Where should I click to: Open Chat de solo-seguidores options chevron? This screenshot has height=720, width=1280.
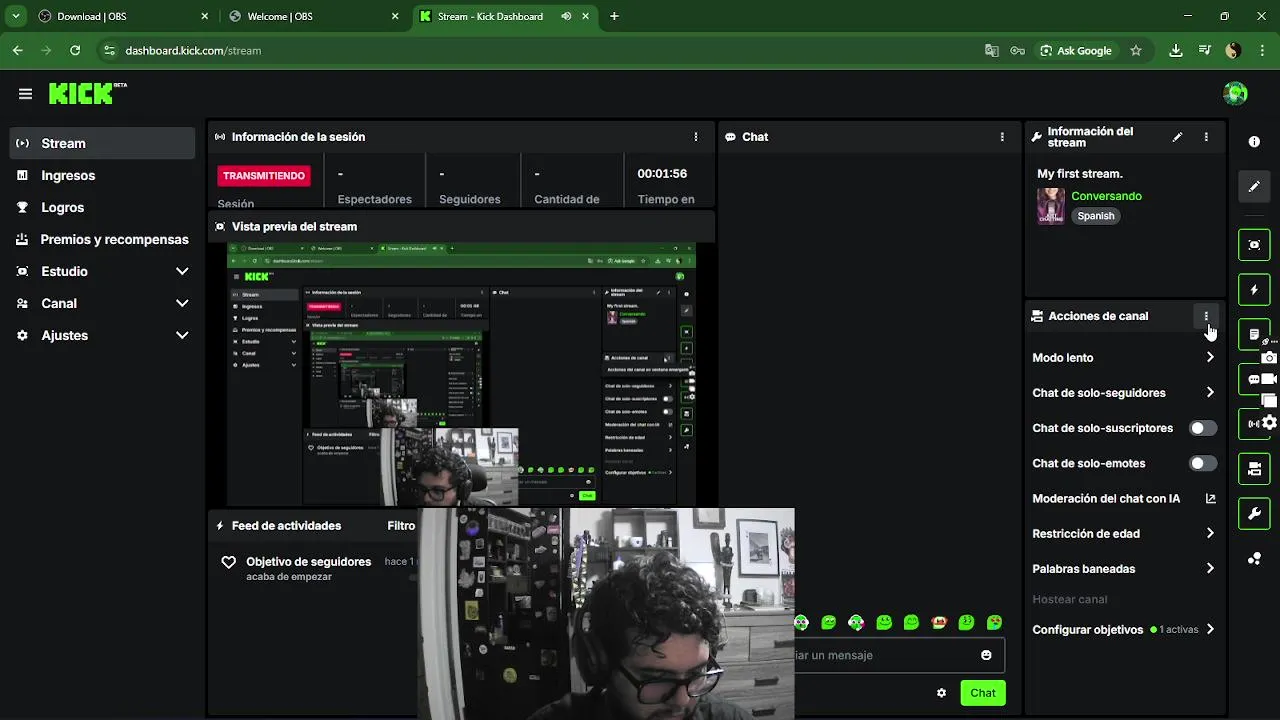tap(1210, 392)
